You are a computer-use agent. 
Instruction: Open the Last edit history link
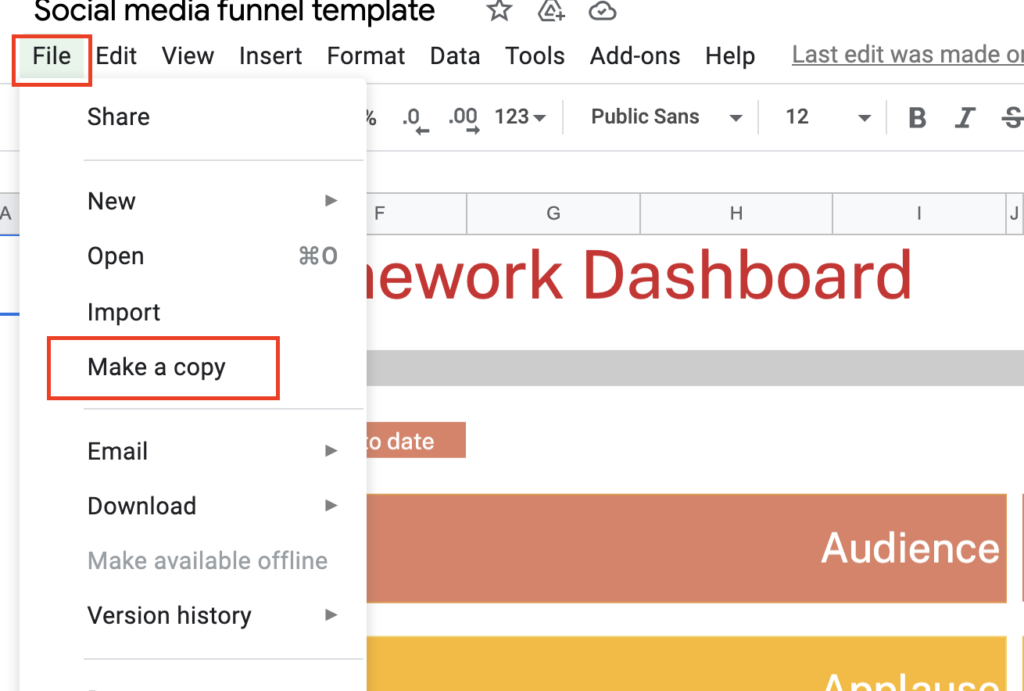(907, 55)
